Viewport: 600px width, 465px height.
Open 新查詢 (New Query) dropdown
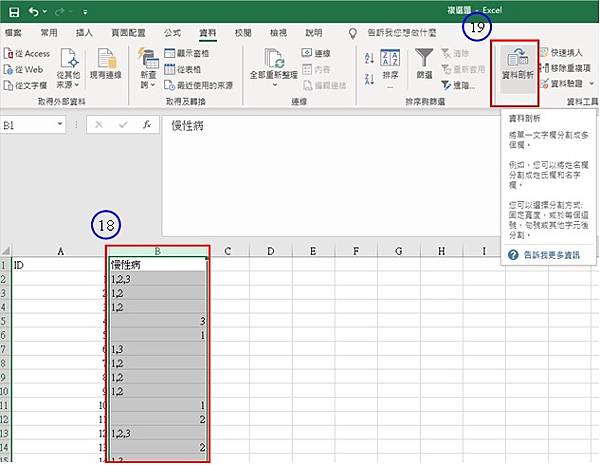tap(148, 69)
